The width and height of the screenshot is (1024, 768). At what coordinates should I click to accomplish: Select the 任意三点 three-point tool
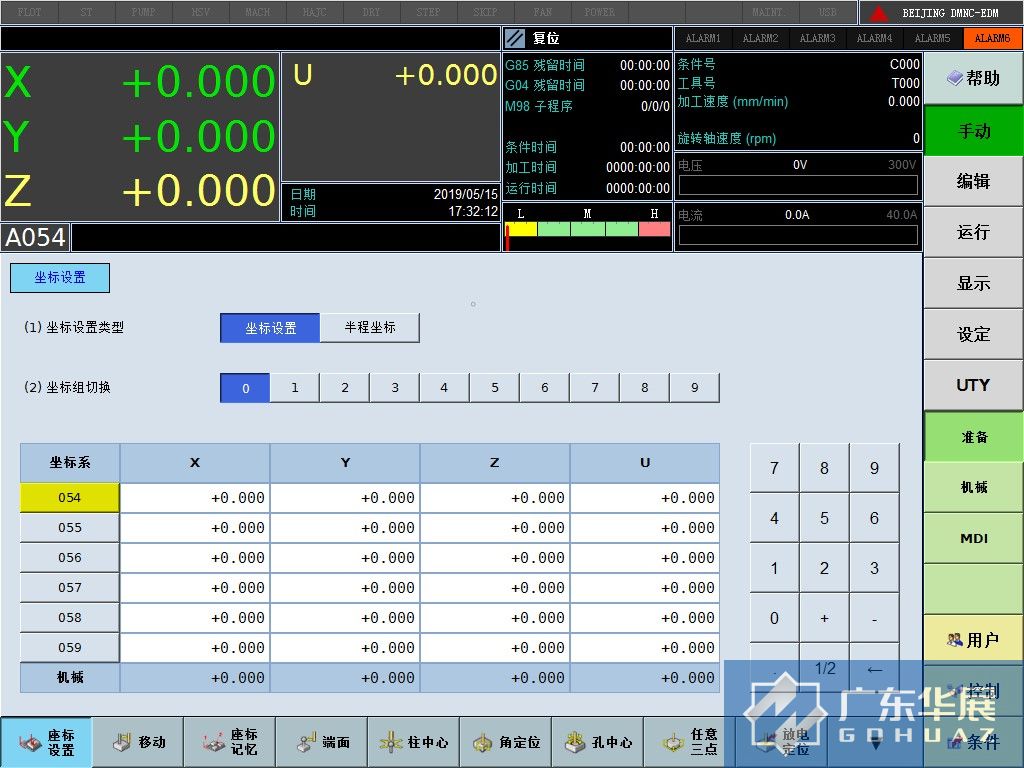(690, 742)
